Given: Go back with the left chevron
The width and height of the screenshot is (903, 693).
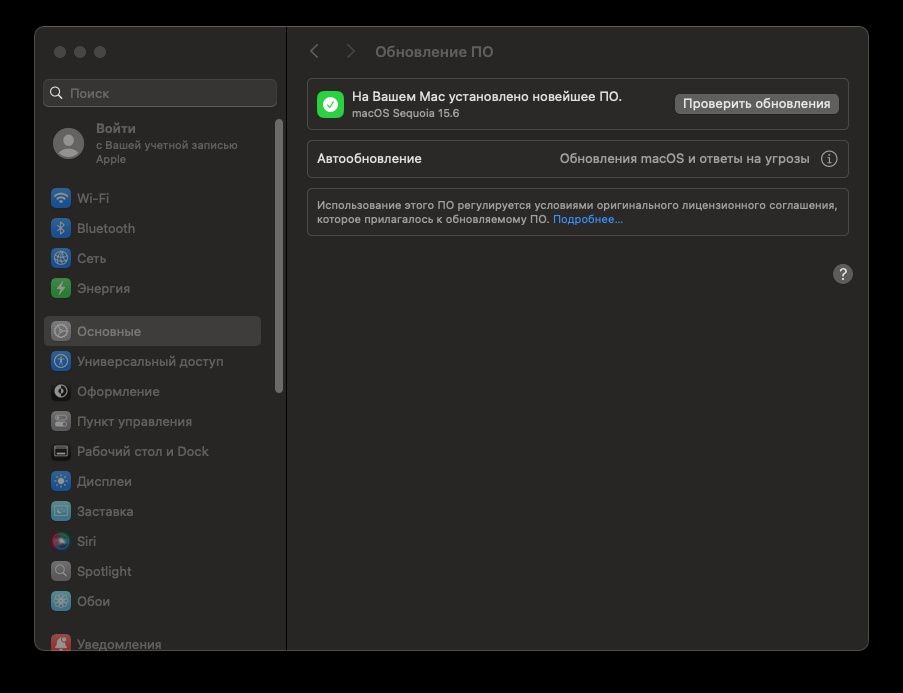Looking at the screenshot, I should pyautogui.click(x=315, y=51).
